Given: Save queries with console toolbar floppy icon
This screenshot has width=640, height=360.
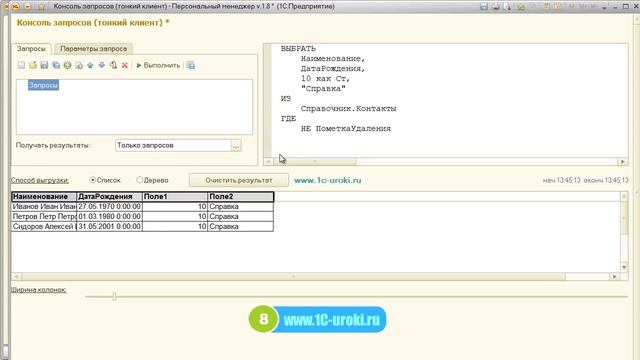Looking at the screenshot, I should point(44,65).
